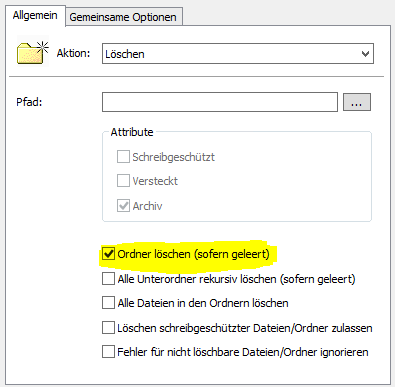
Task: Toggle the Schreibgeschützt attribute checkbox
Action: click(123, 157)
